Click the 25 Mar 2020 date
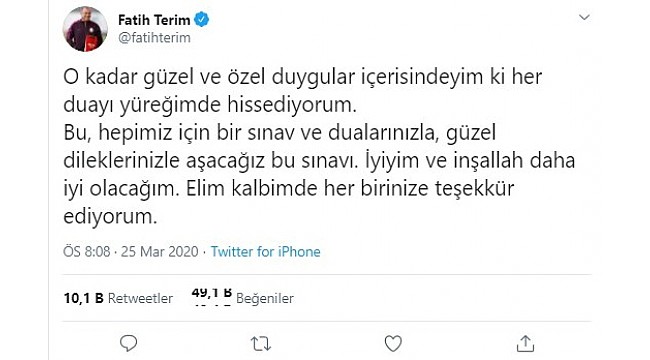650x360 pixels. (160, 252)
